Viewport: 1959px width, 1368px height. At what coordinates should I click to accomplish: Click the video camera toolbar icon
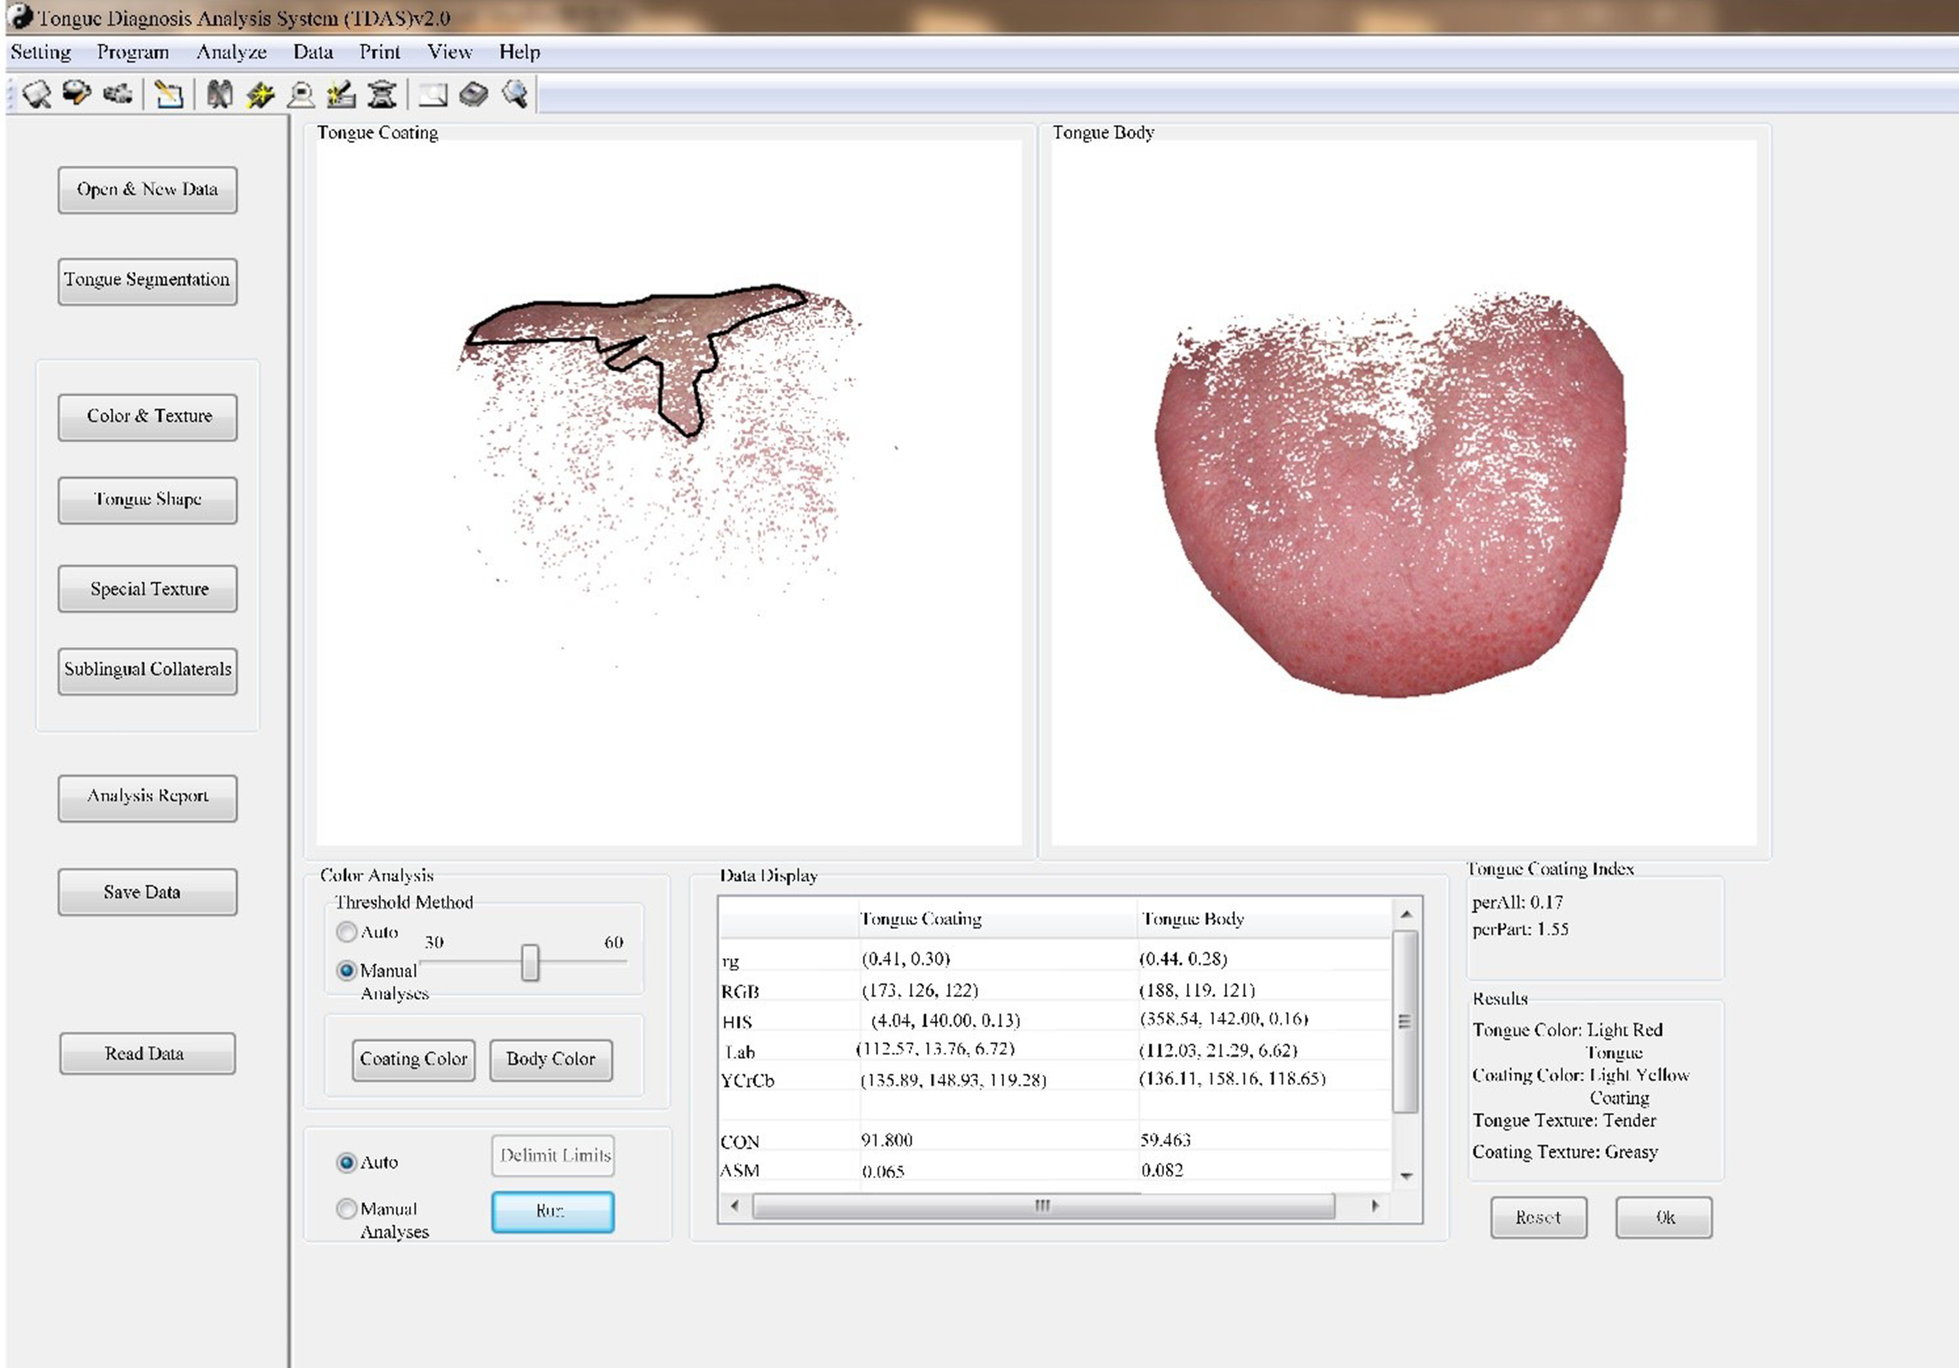118,94
